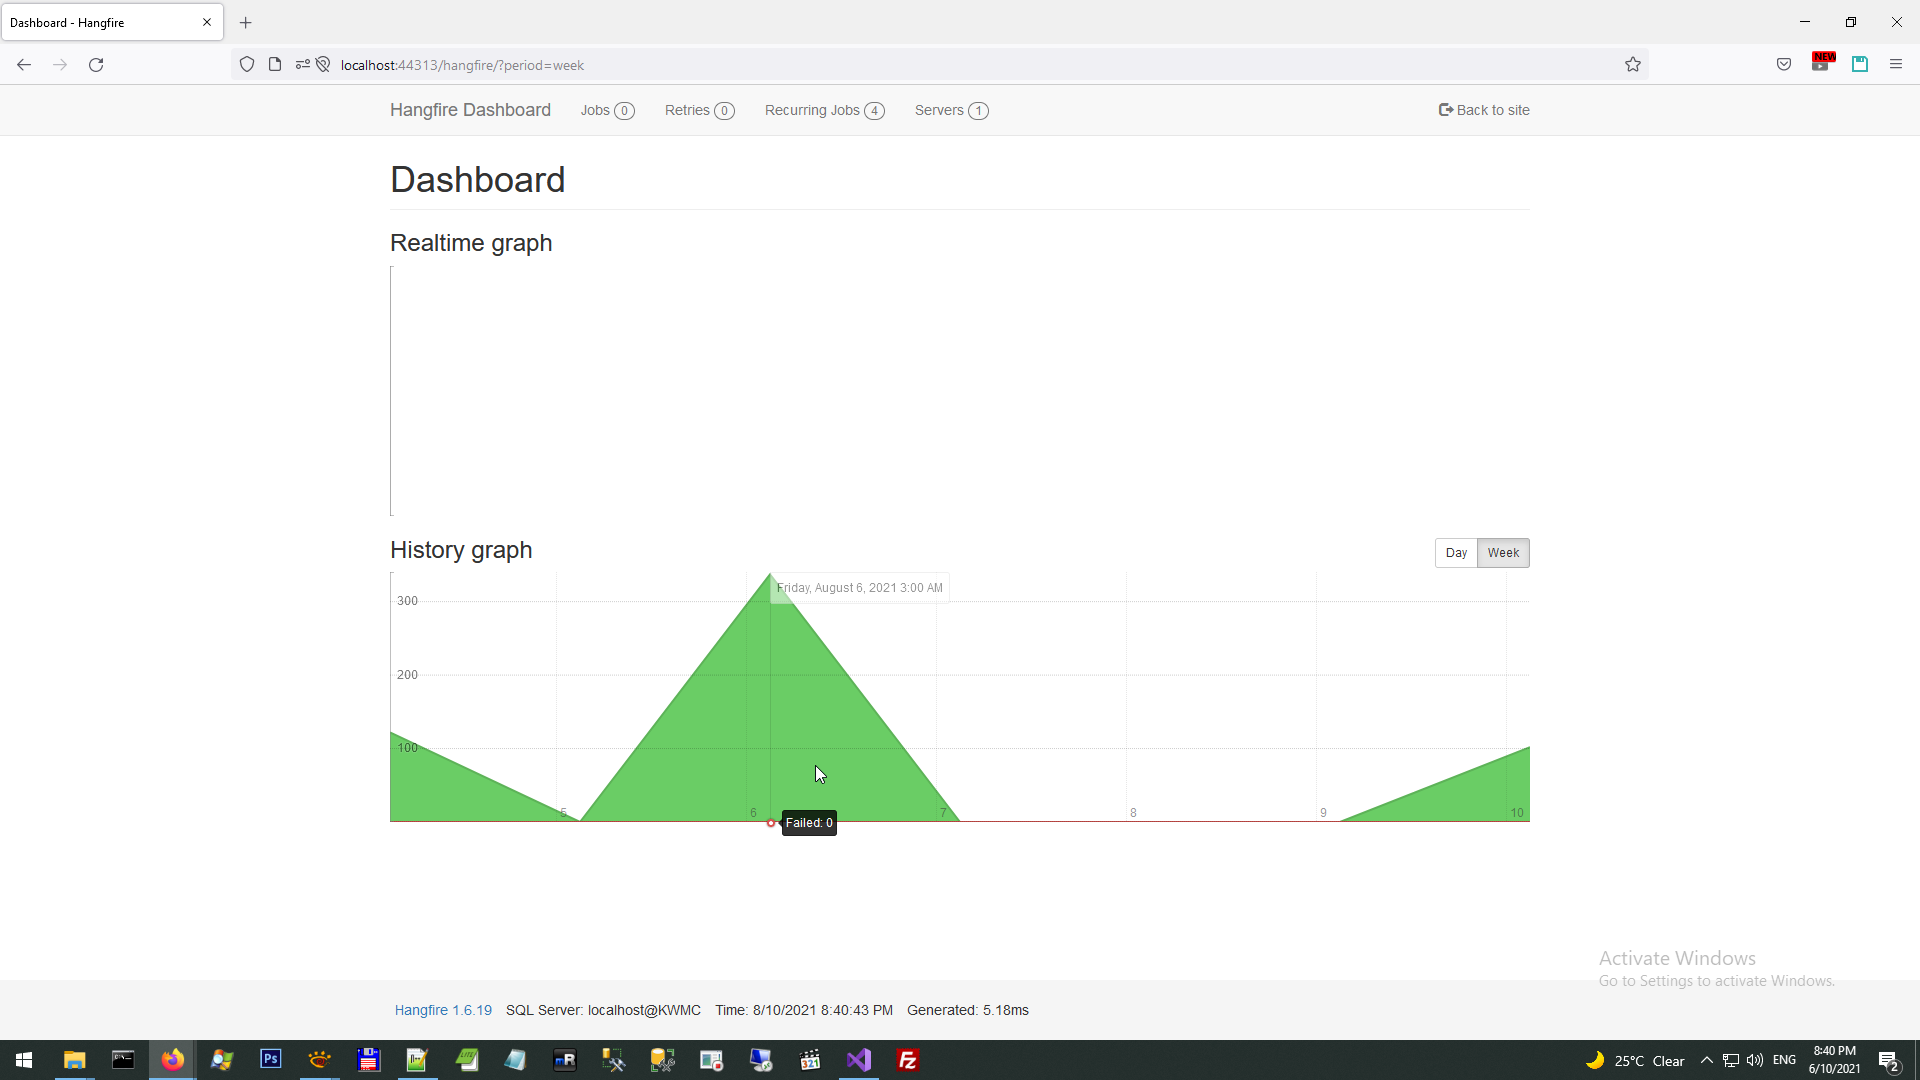Screen dimensions: 1920x1080
Task: Go to the Servers page
Action: point(950,110)
